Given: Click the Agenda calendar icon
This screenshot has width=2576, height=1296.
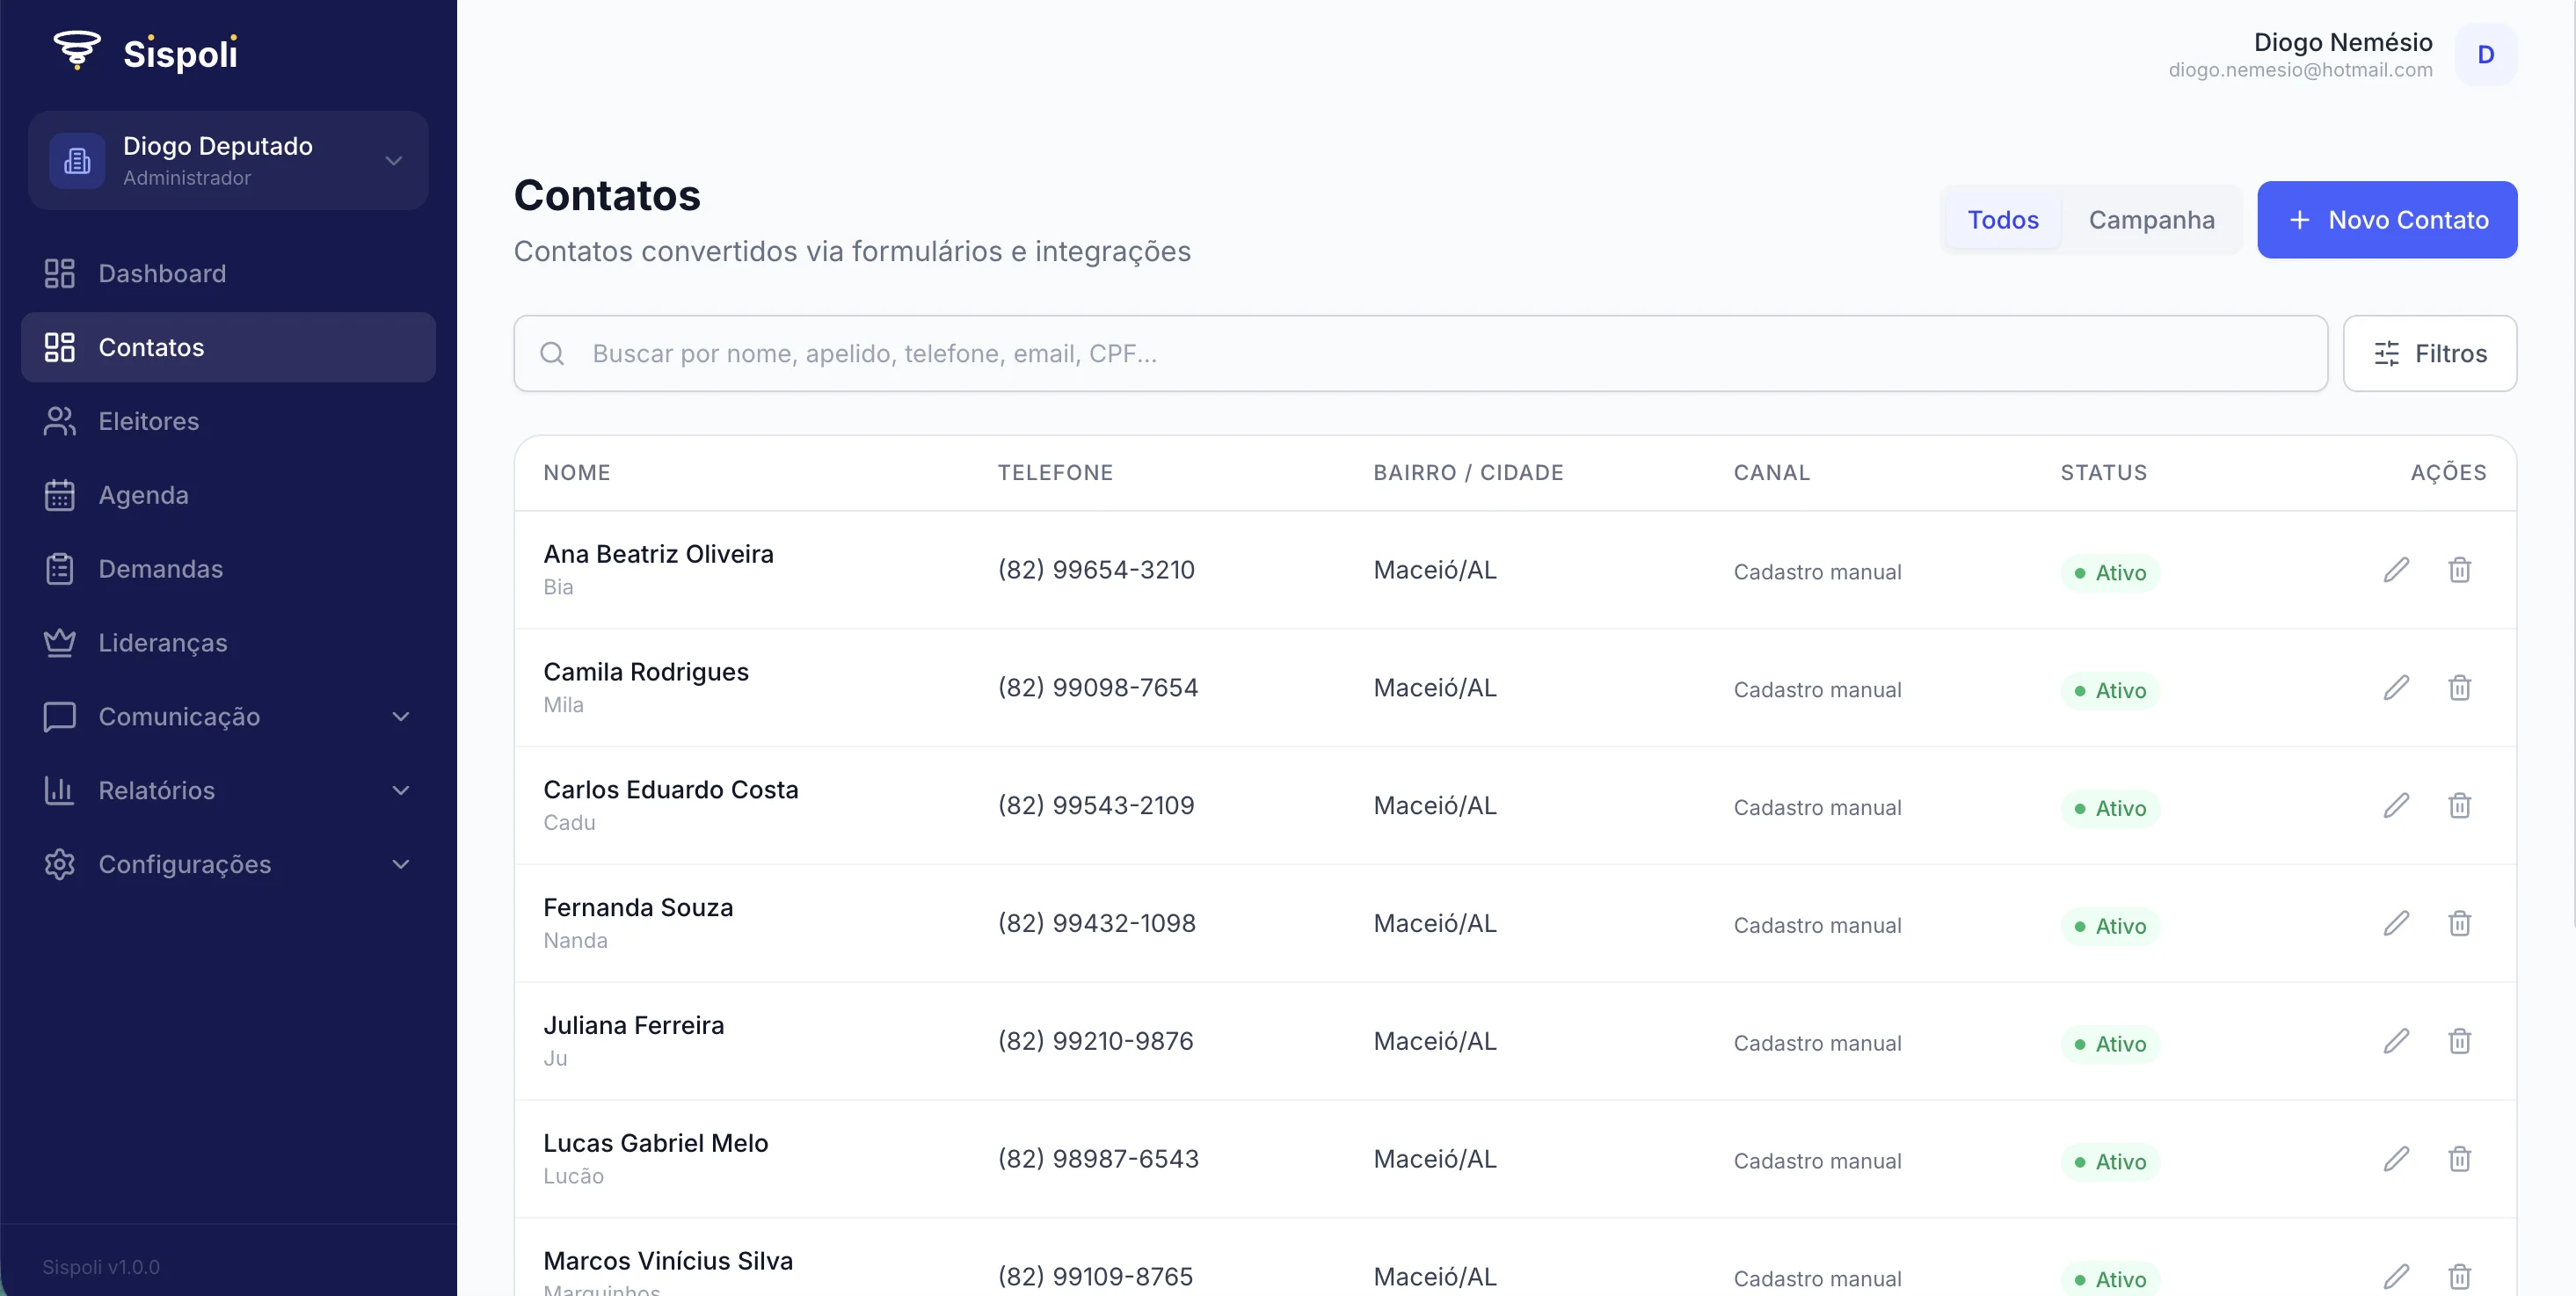Looking at the screenshot, I should tap(60, 495).
